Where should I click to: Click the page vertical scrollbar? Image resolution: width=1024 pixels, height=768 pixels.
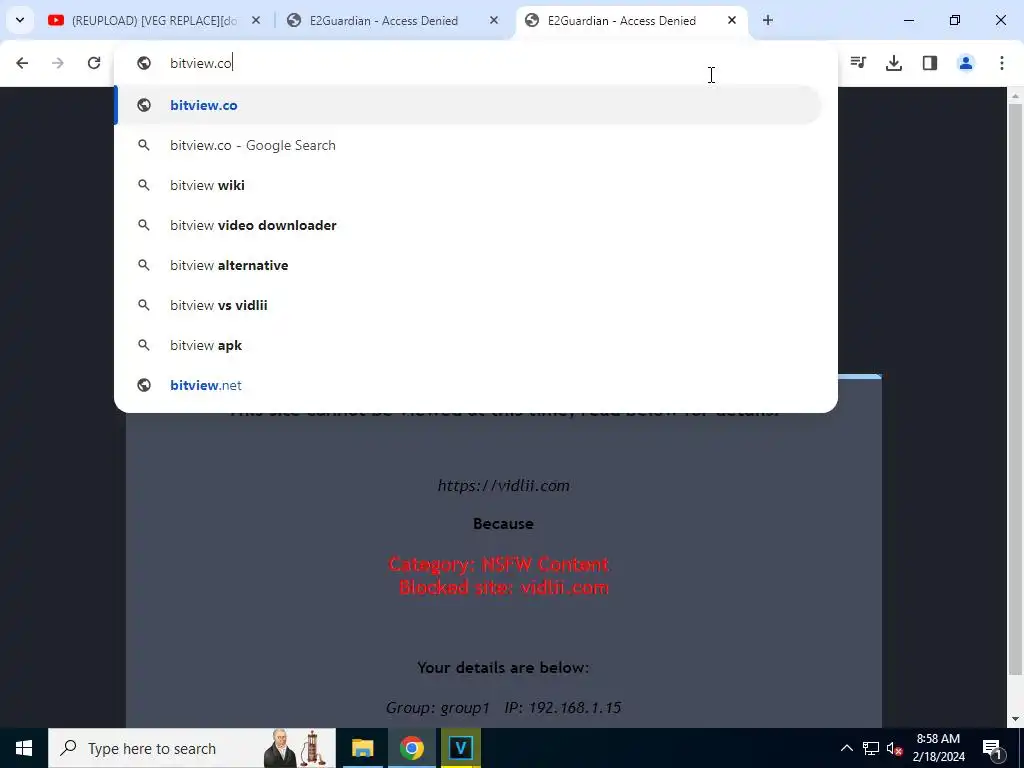tap(1015, 389)
